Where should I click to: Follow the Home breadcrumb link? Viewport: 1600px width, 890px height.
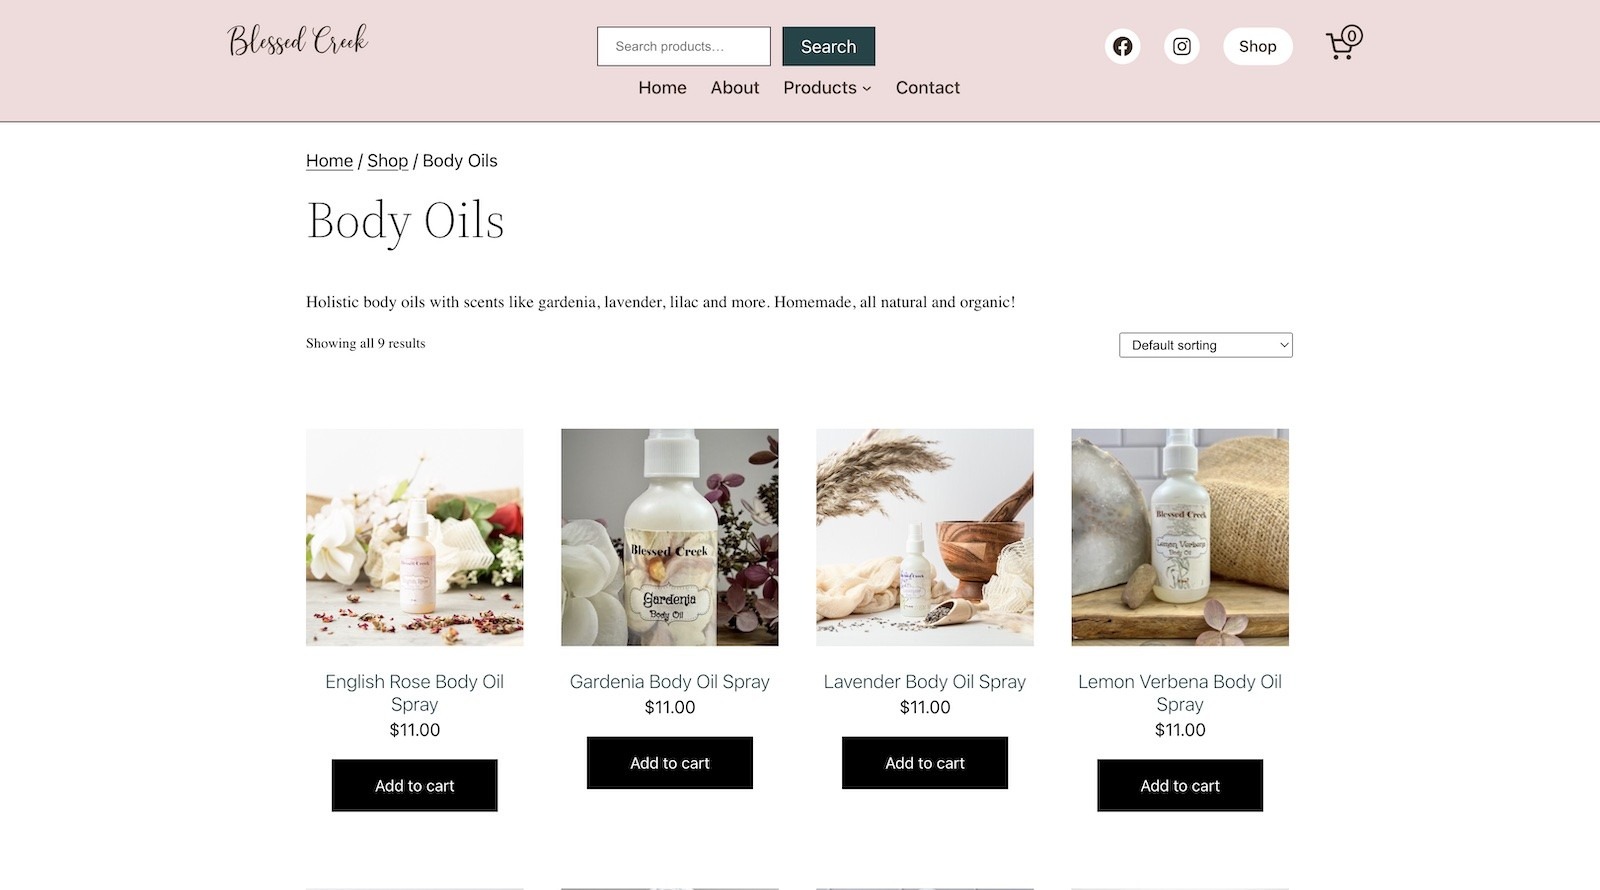[329, 161]
